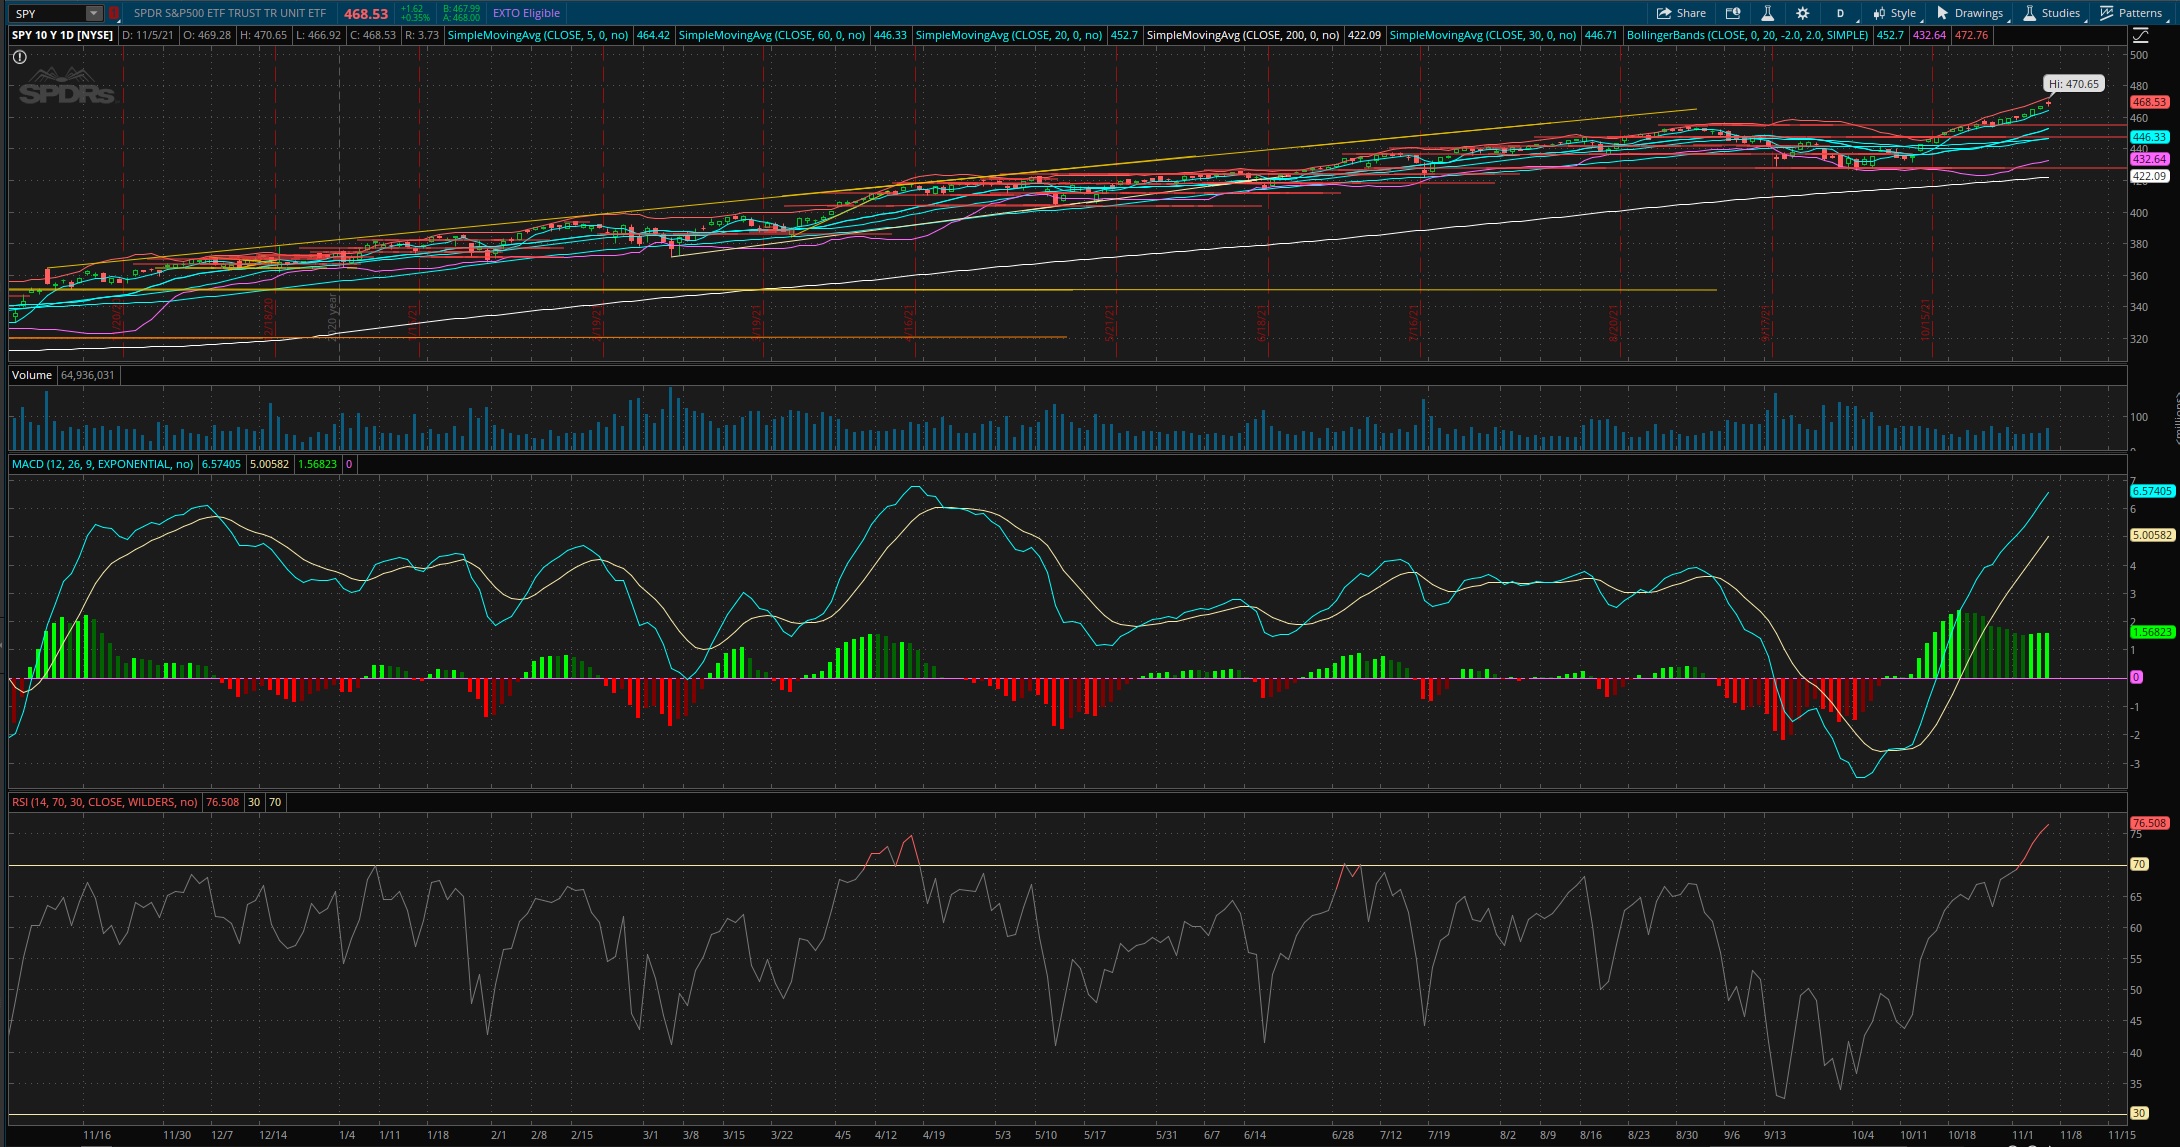Viewport: 2180px width, 1147px height.
Task: Click the O: 469.28 open value
Action: [207, 35]
